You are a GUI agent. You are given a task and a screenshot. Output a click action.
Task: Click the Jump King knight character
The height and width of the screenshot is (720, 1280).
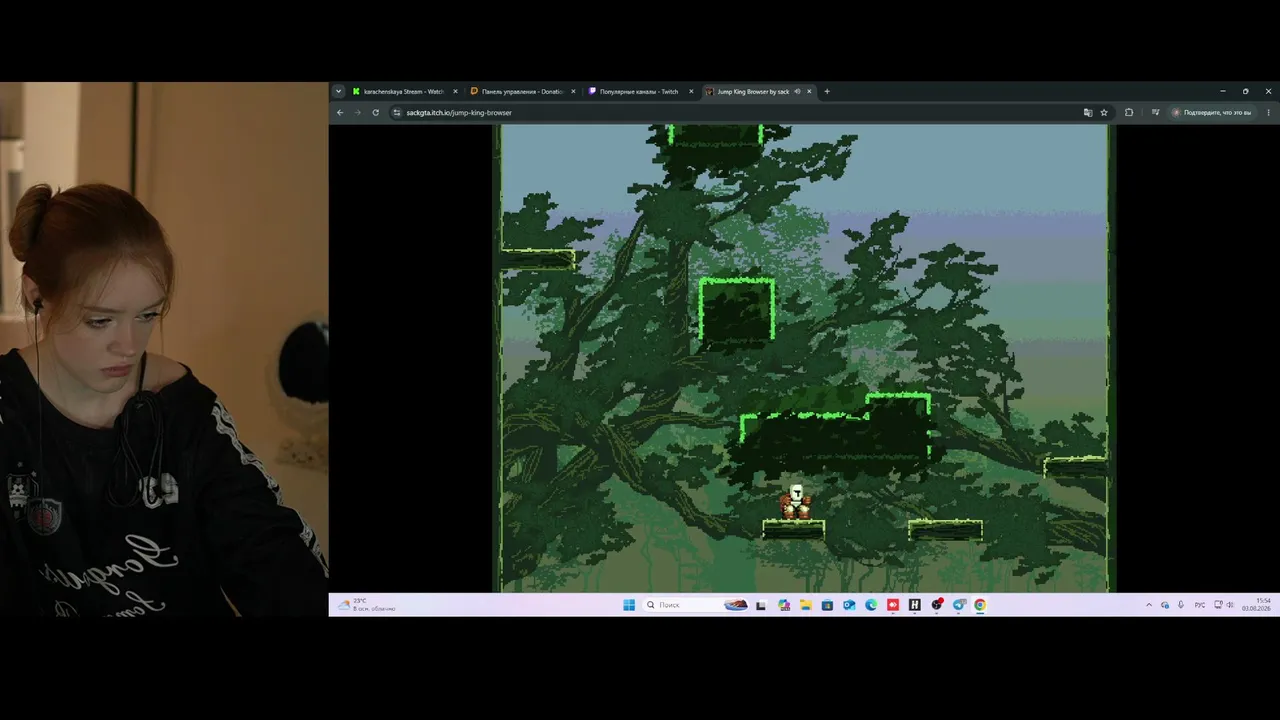(x=796, y=502)
